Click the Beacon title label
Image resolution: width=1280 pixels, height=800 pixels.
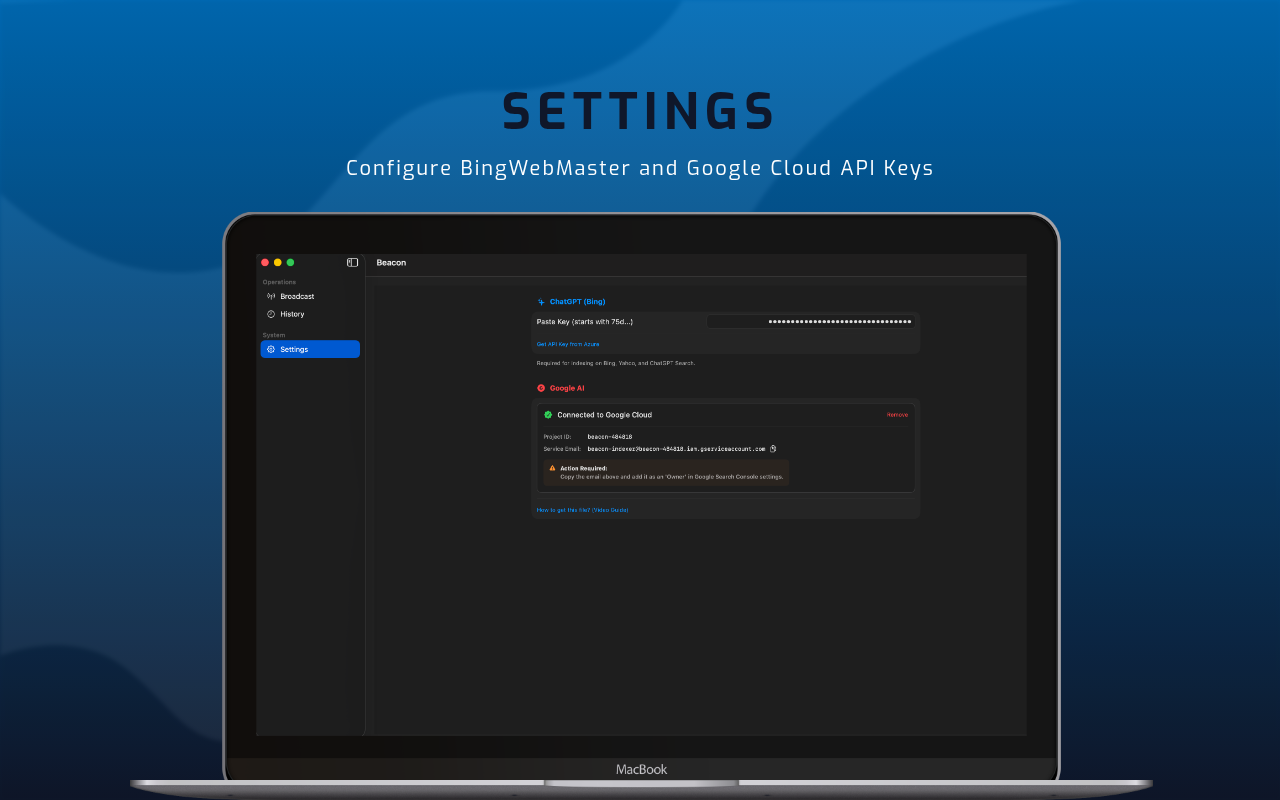(x=391, y=262)
